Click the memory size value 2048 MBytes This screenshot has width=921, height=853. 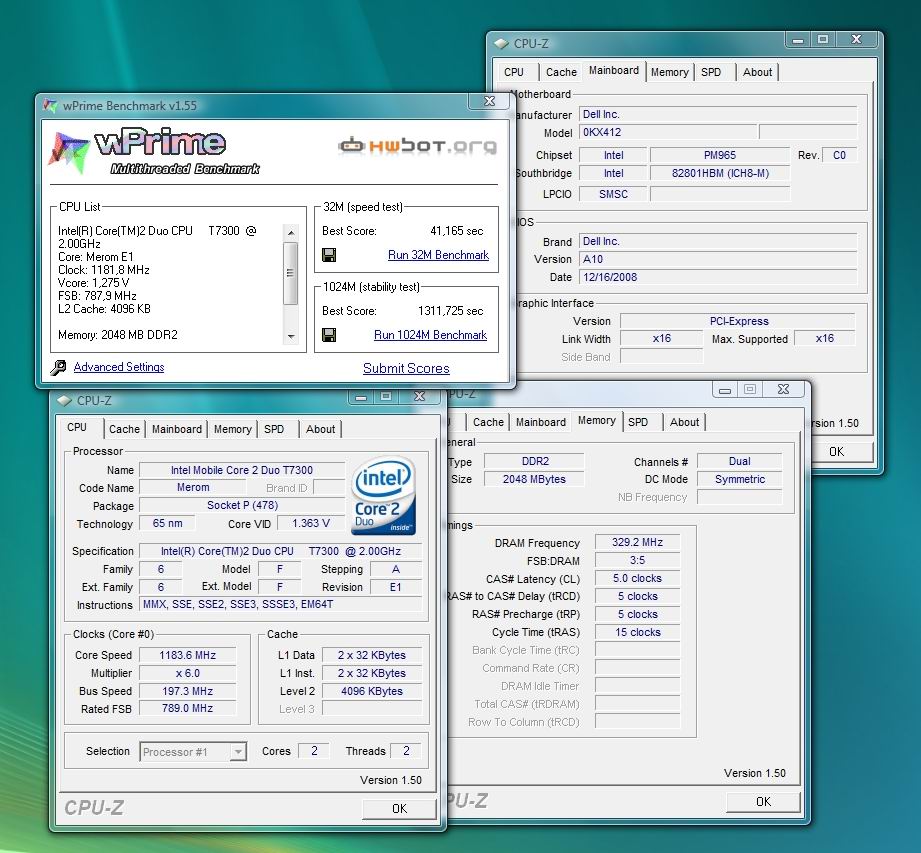[x=534, y=479]
